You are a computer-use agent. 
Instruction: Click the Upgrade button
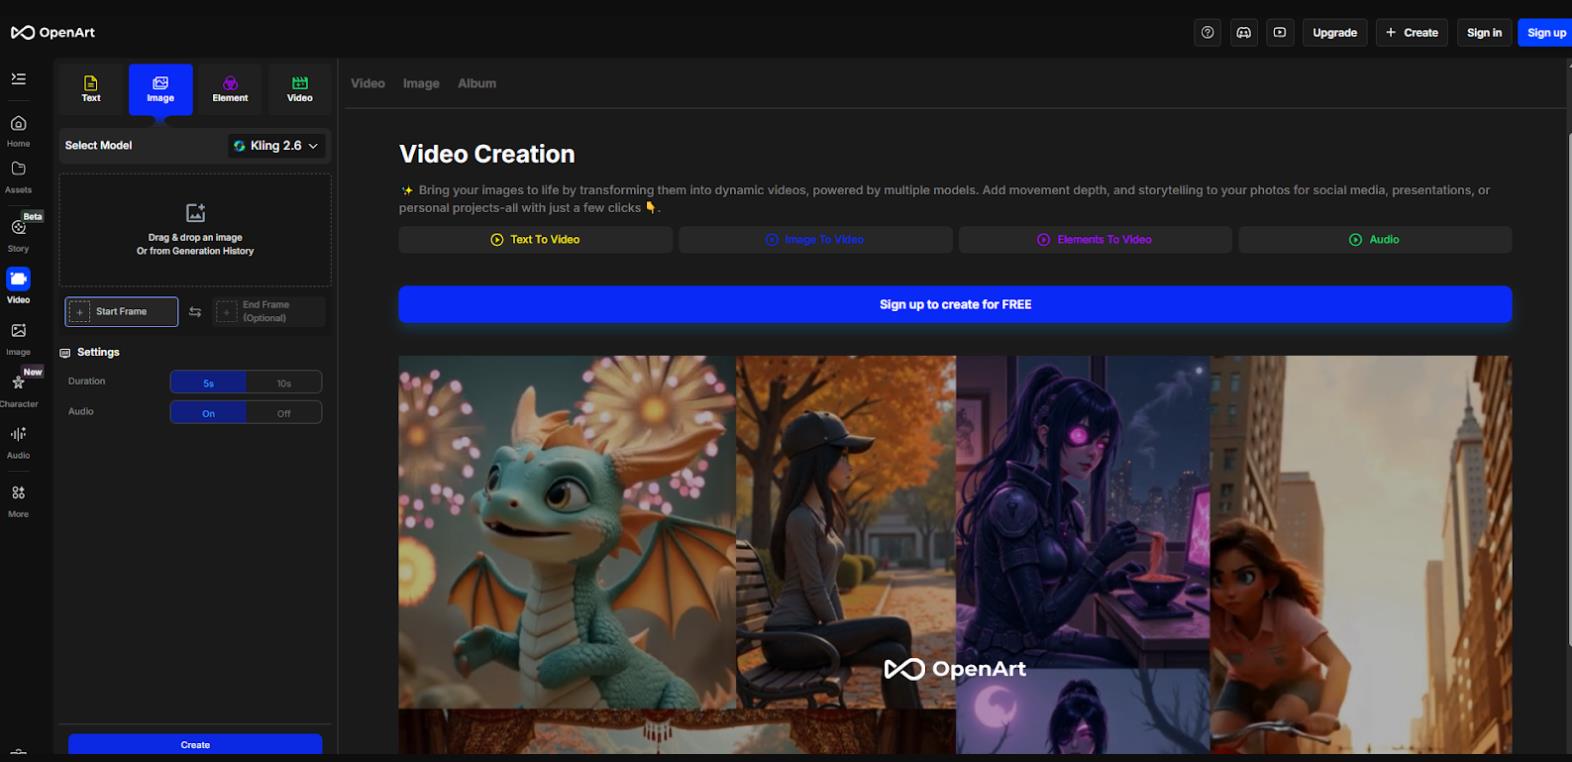coord(1334,33)
